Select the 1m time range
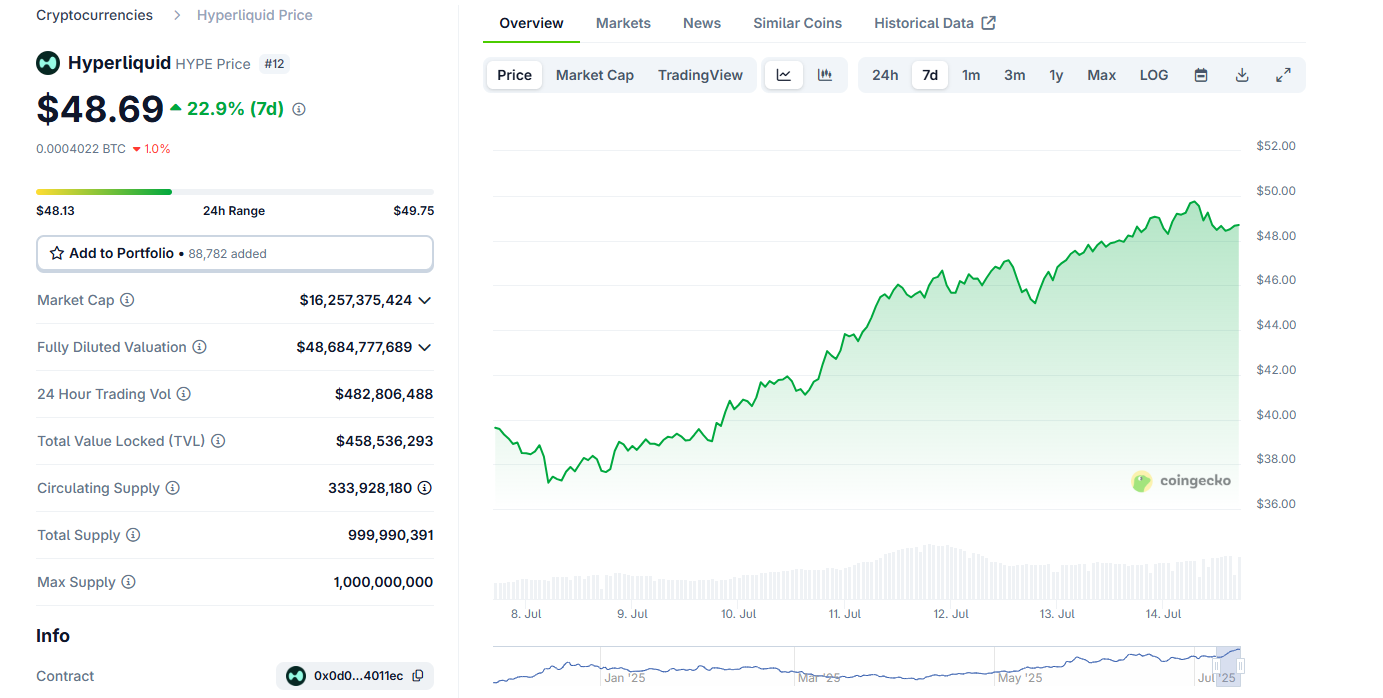Image resolution: width=1383 pixels, height=698 pixels. [x=971, y=75]
